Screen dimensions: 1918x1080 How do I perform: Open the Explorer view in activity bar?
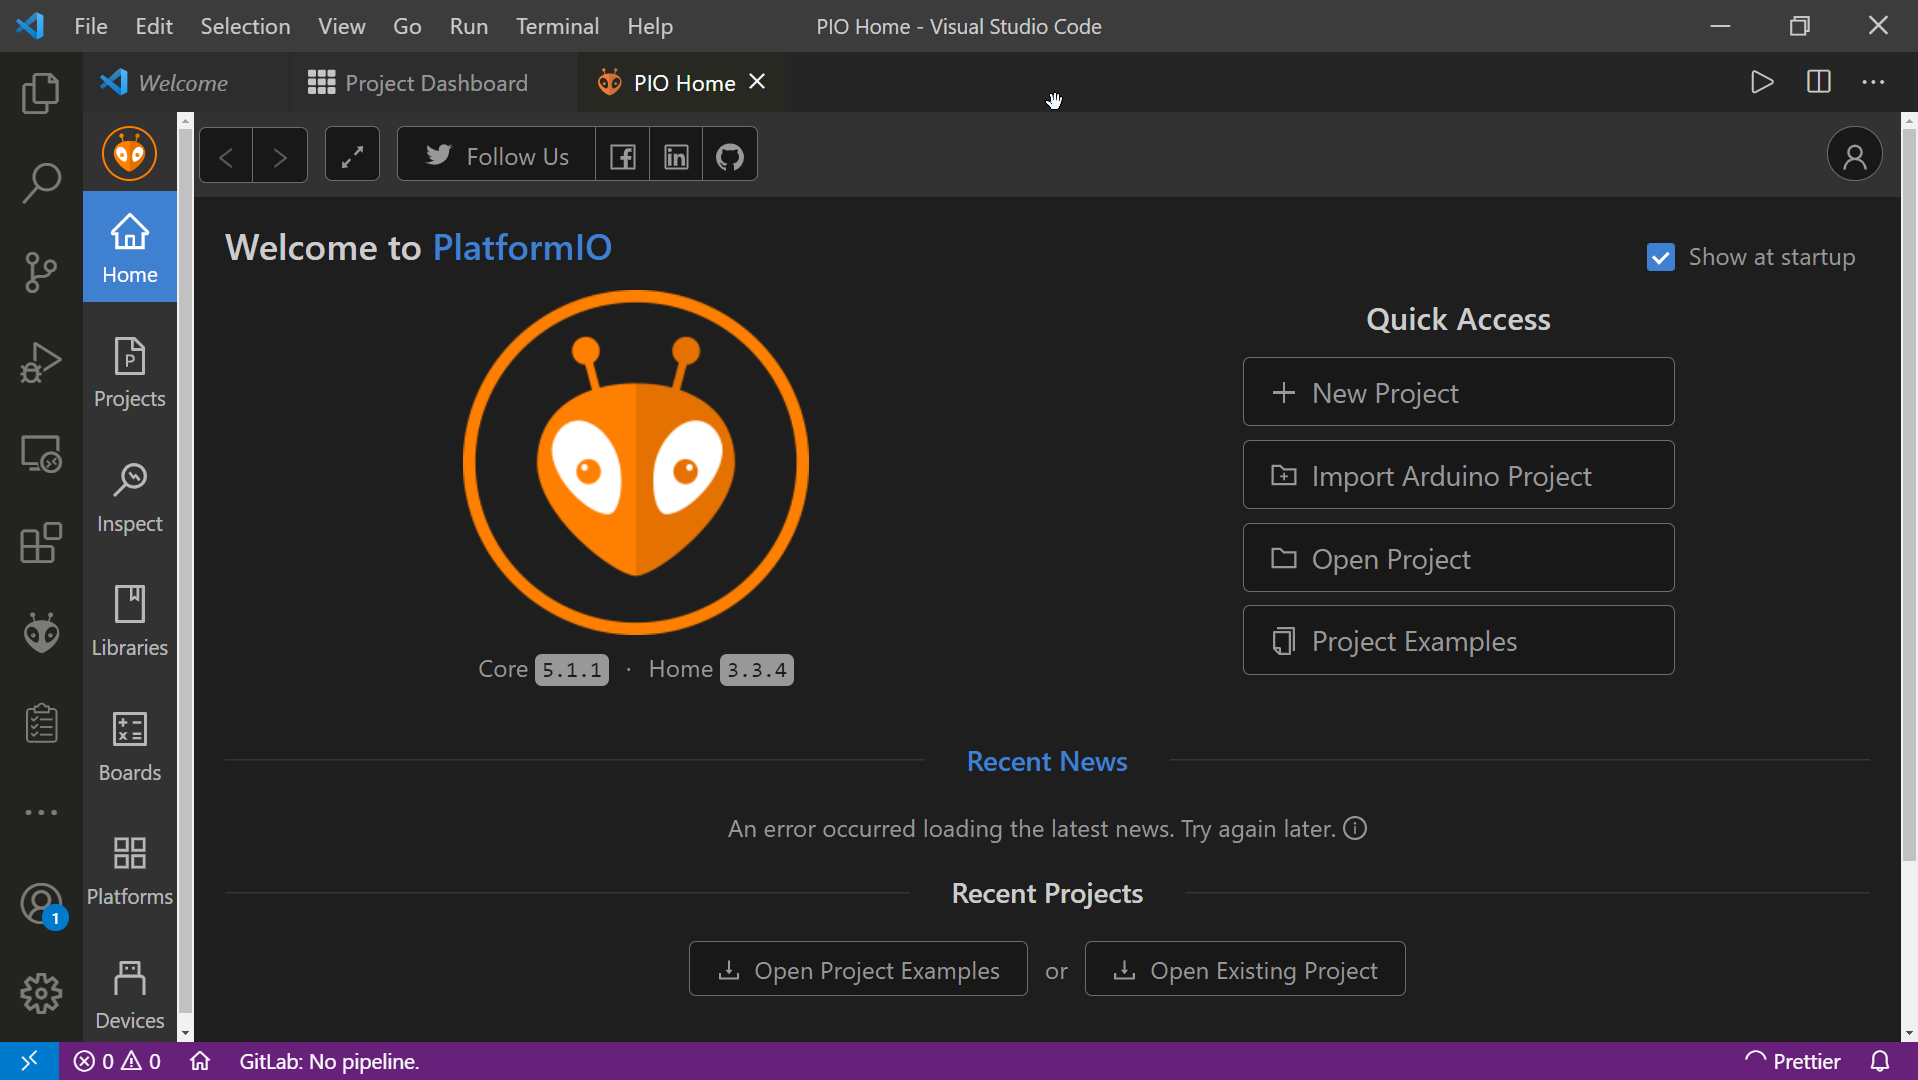pos(41,93)
